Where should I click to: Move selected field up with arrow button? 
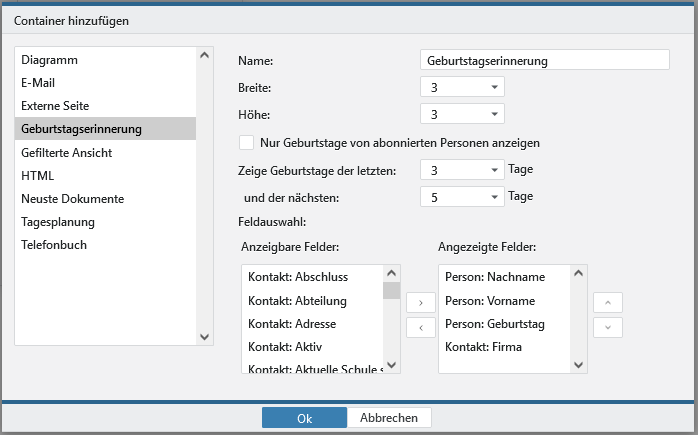pos(608,301)
